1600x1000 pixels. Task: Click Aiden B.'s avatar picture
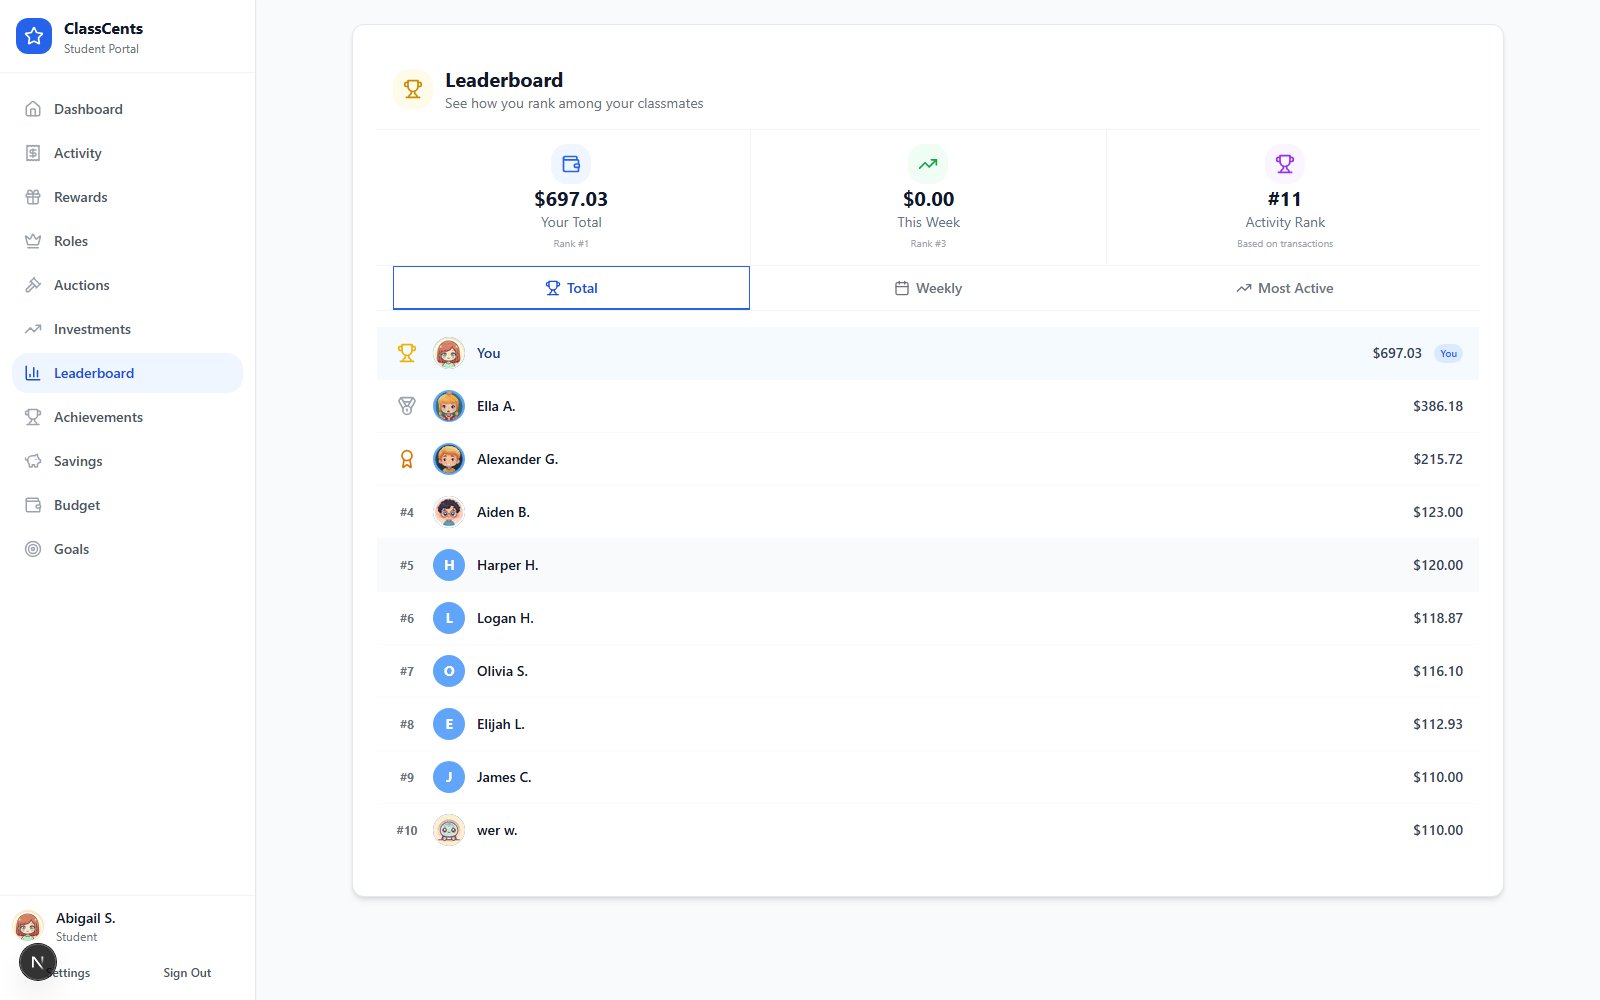449,512
